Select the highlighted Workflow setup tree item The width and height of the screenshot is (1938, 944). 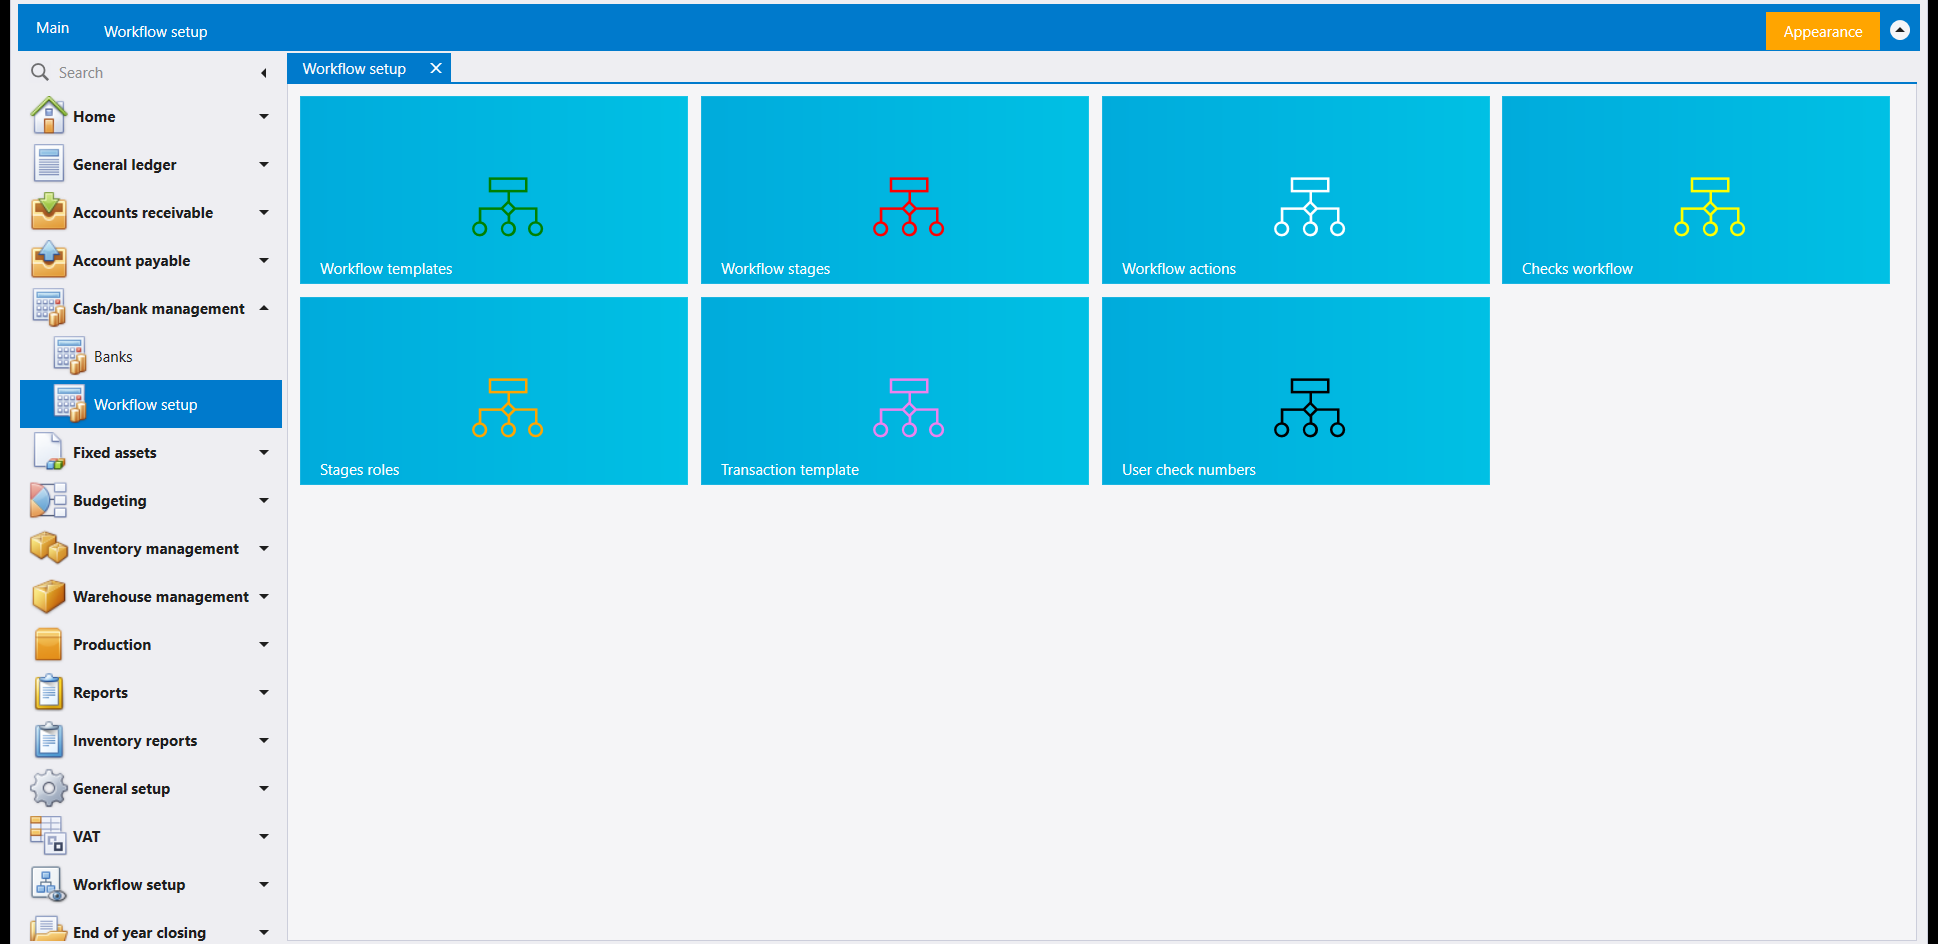tap(151, 404)
